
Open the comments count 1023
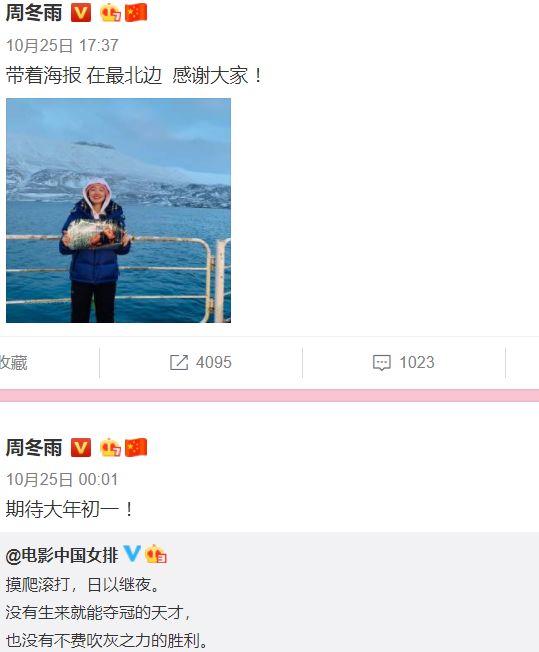[417, 363]
